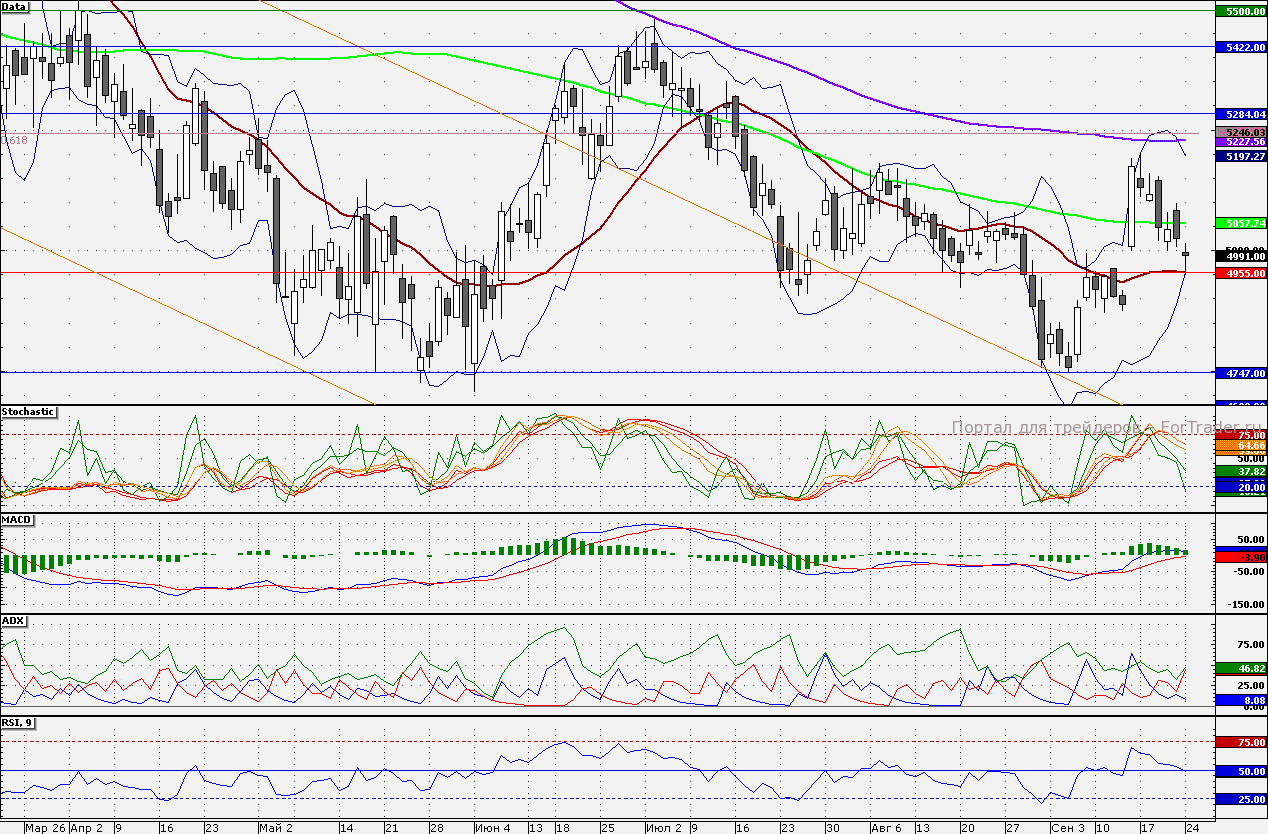Click the MACD indicator panel label
This screenshot has width=1268, height=834.
click(x=16, y=518)
